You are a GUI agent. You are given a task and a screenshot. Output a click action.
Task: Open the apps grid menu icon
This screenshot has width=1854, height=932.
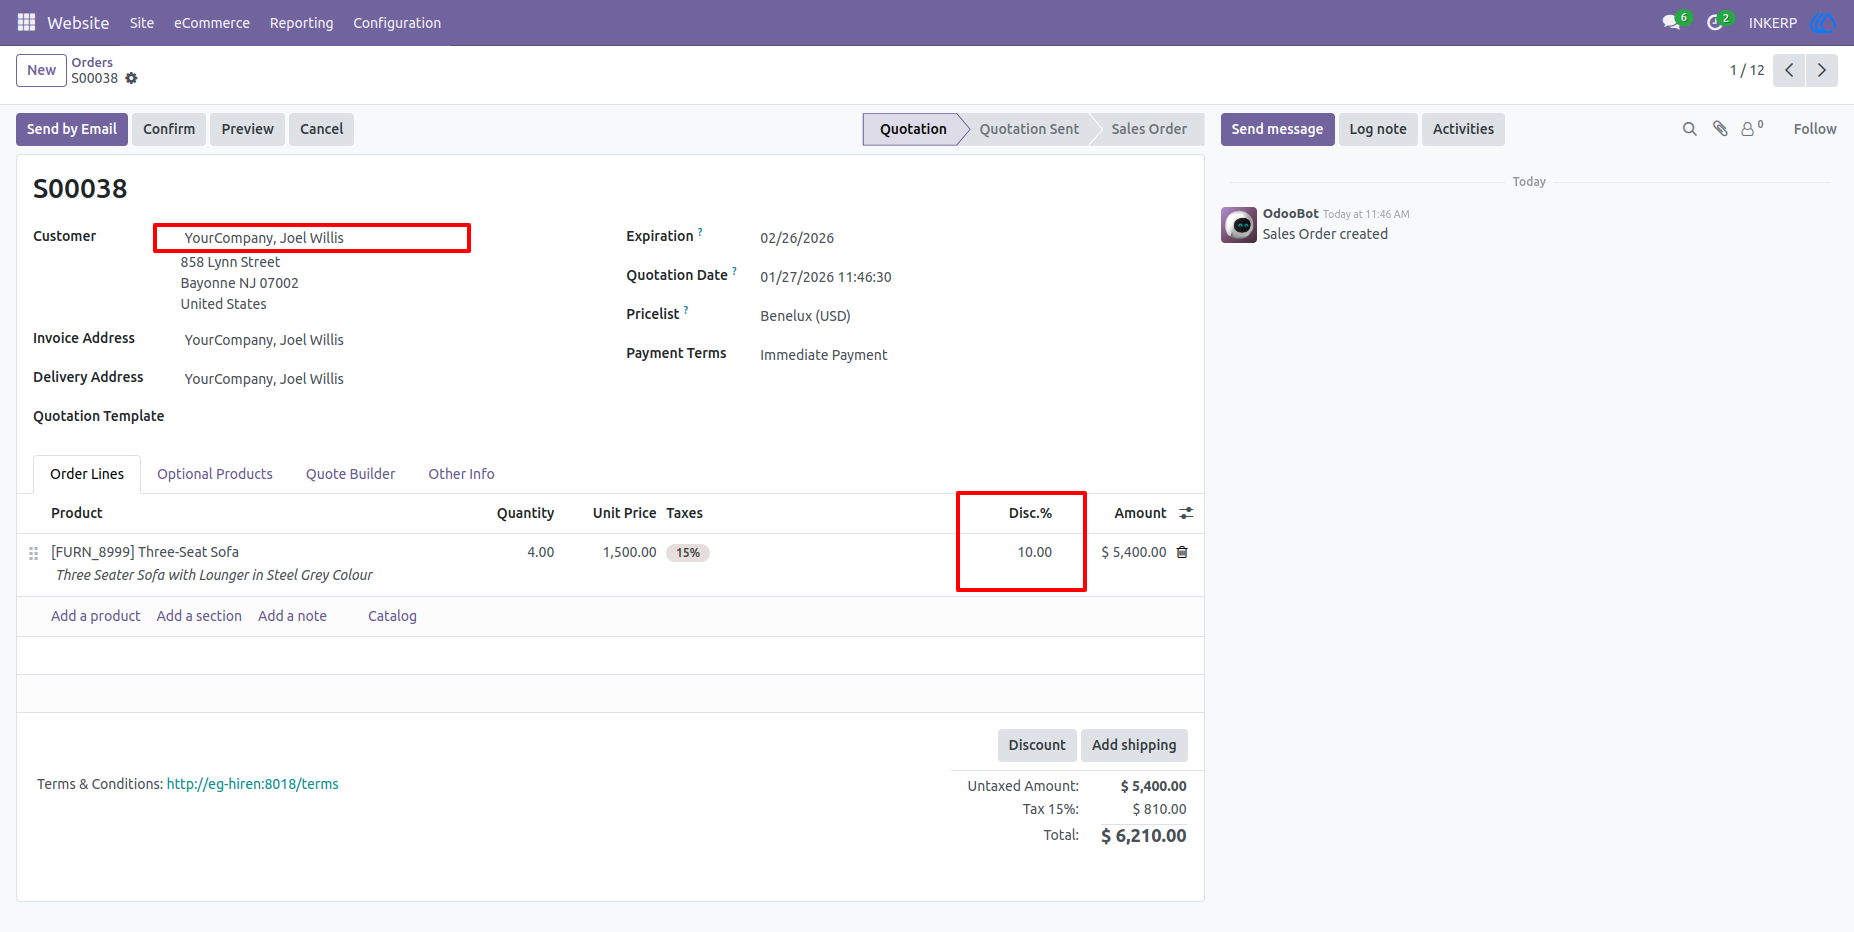click(x=26, y=22)
